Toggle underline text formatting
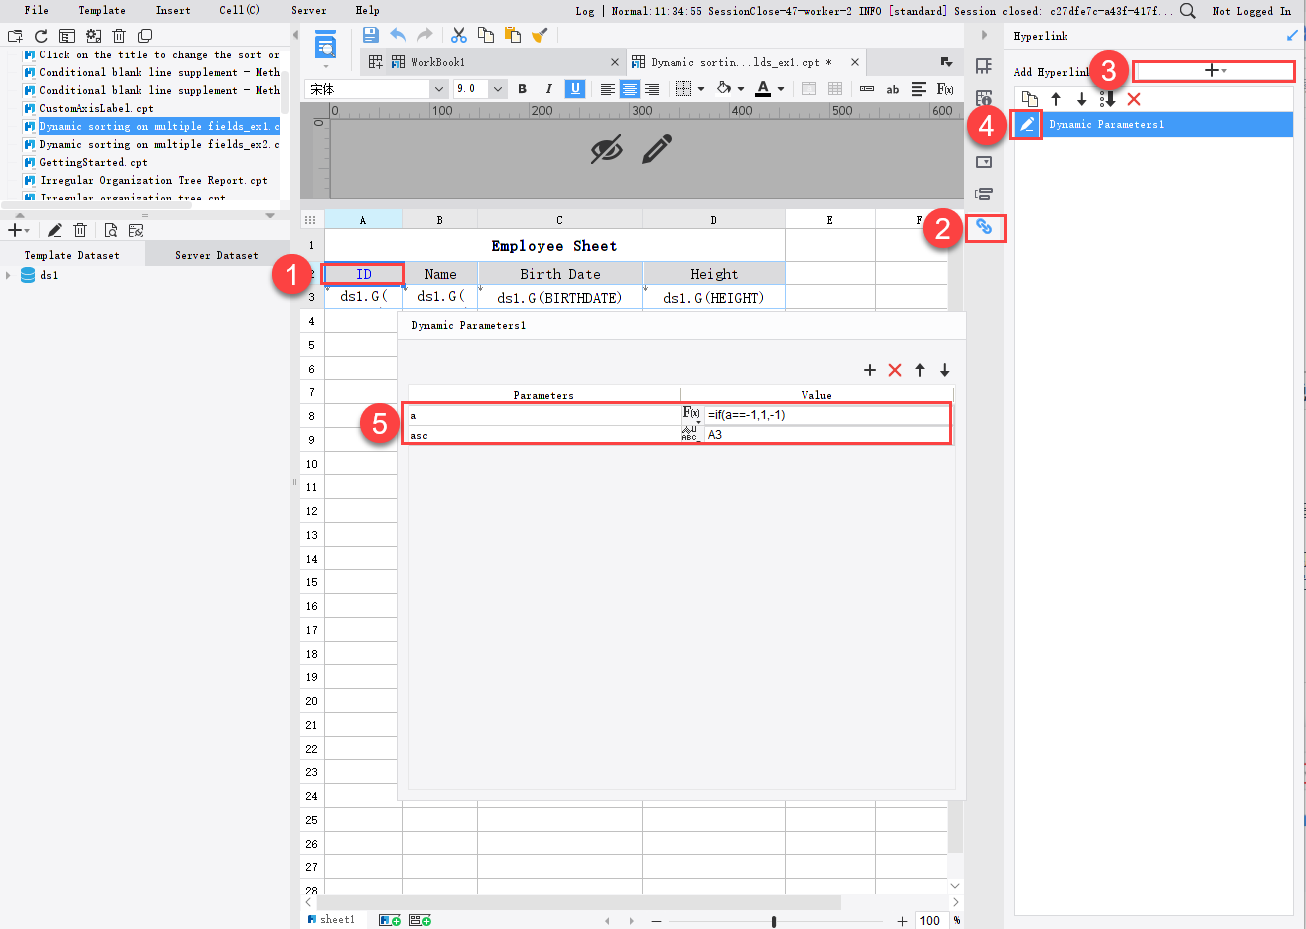 (x=575, y=89)
